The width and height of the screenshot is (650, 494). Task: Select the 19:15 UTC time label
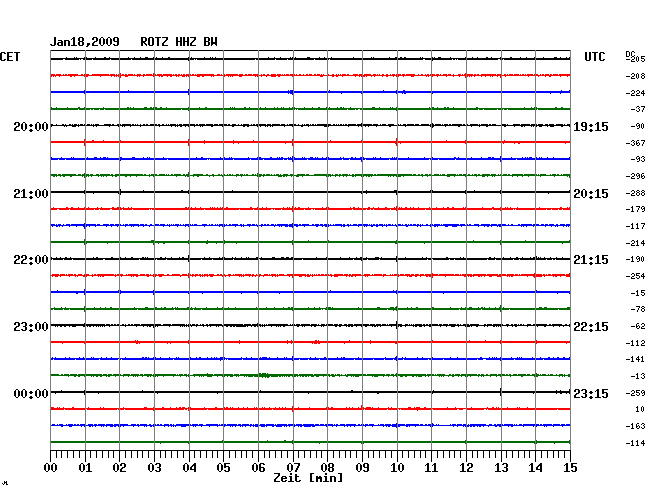click(591, 126)
